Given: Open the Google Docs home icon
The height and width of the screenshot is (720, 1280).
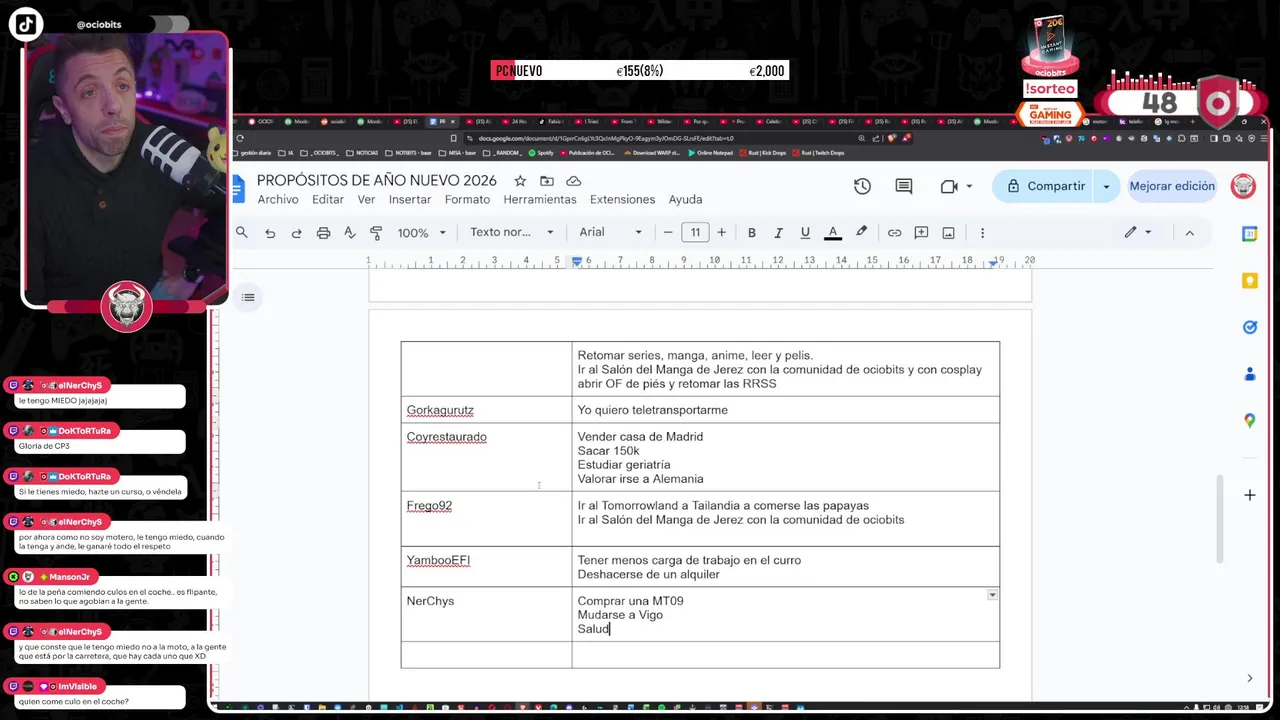Looking at the screenshot, I should [x=238, y=188].
